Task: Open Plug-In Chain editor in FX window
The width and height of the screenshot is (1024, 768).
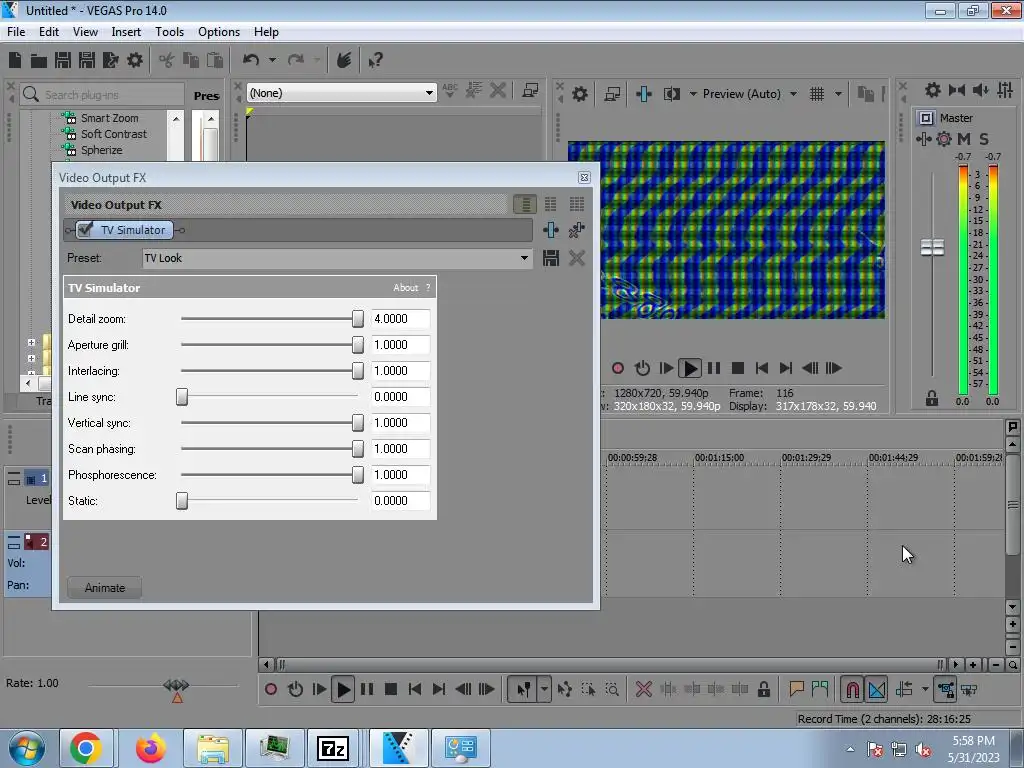Action: pos(551,230)
